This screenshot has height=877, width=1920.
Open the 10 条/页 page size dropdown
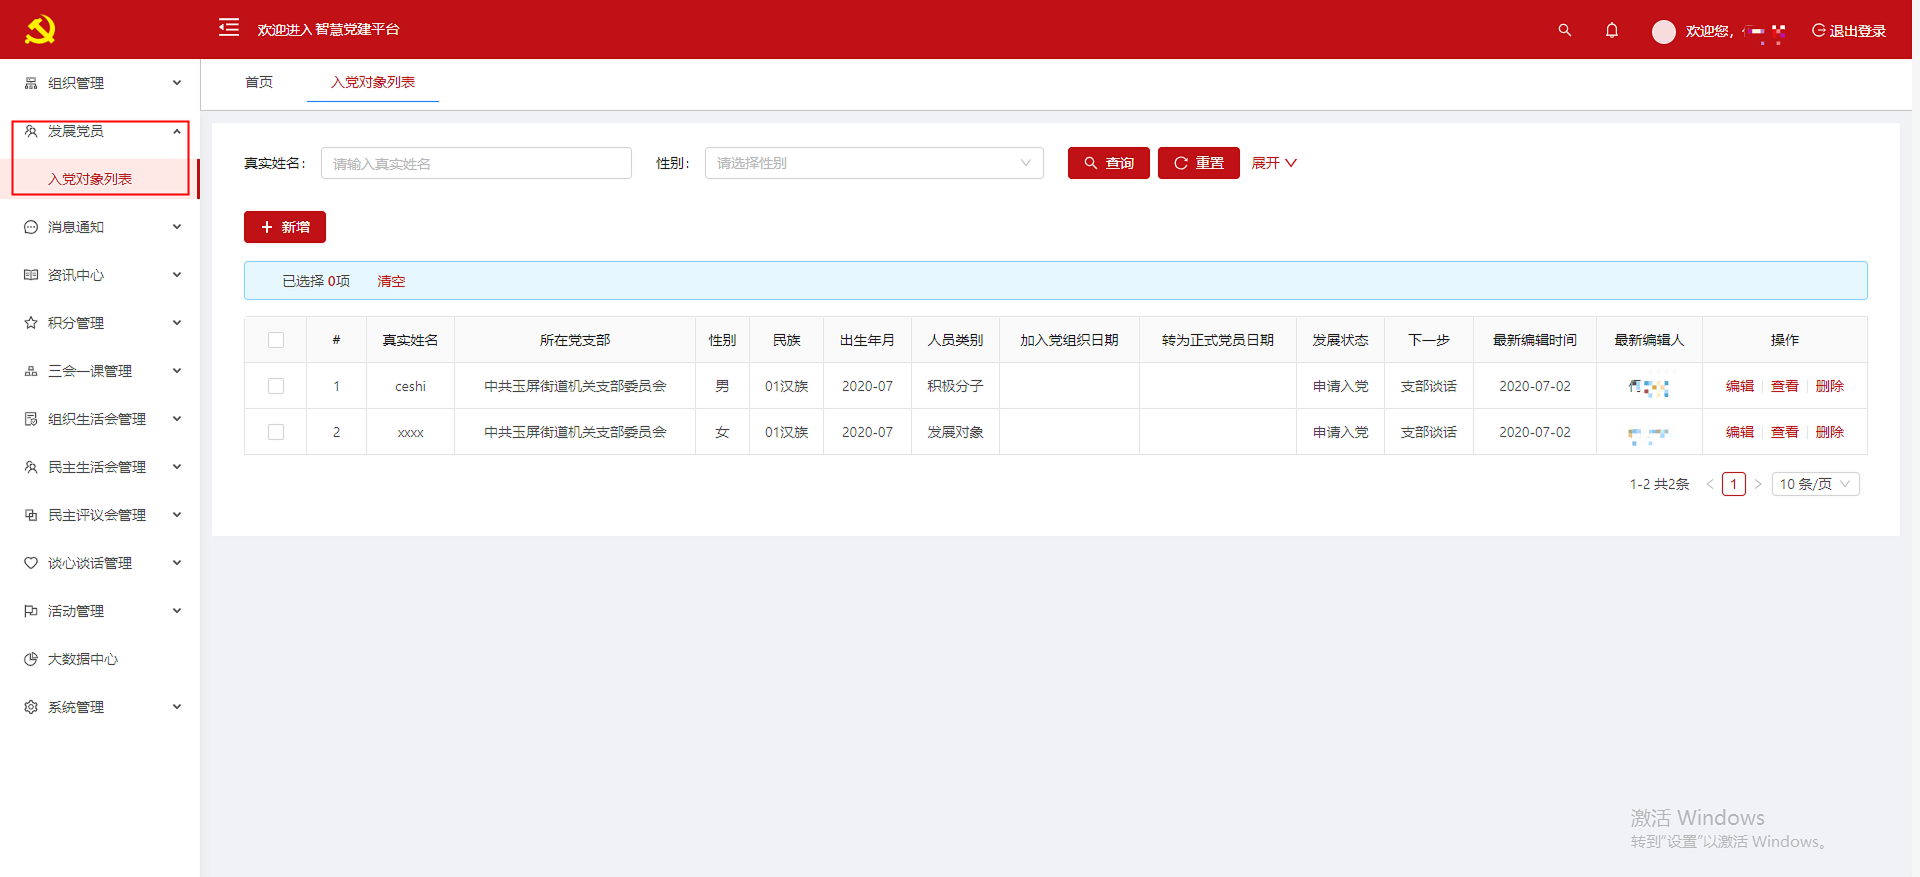click(x=1816, y=484)
